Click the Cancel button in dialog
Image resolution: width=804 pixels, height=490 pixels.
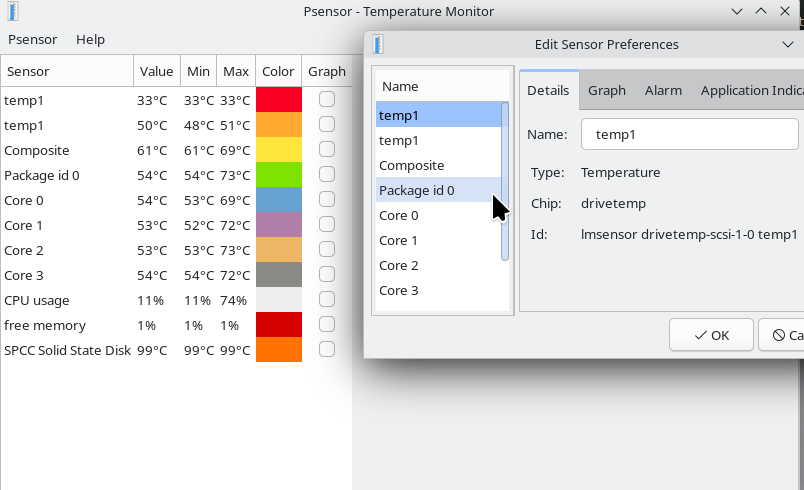(782, 335)
